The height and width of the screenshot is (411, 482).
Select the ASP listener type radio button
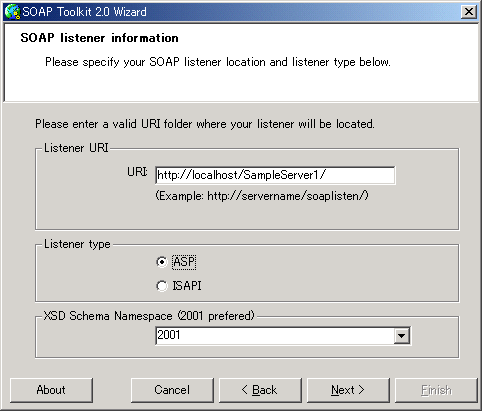click(x=162, y=262)
